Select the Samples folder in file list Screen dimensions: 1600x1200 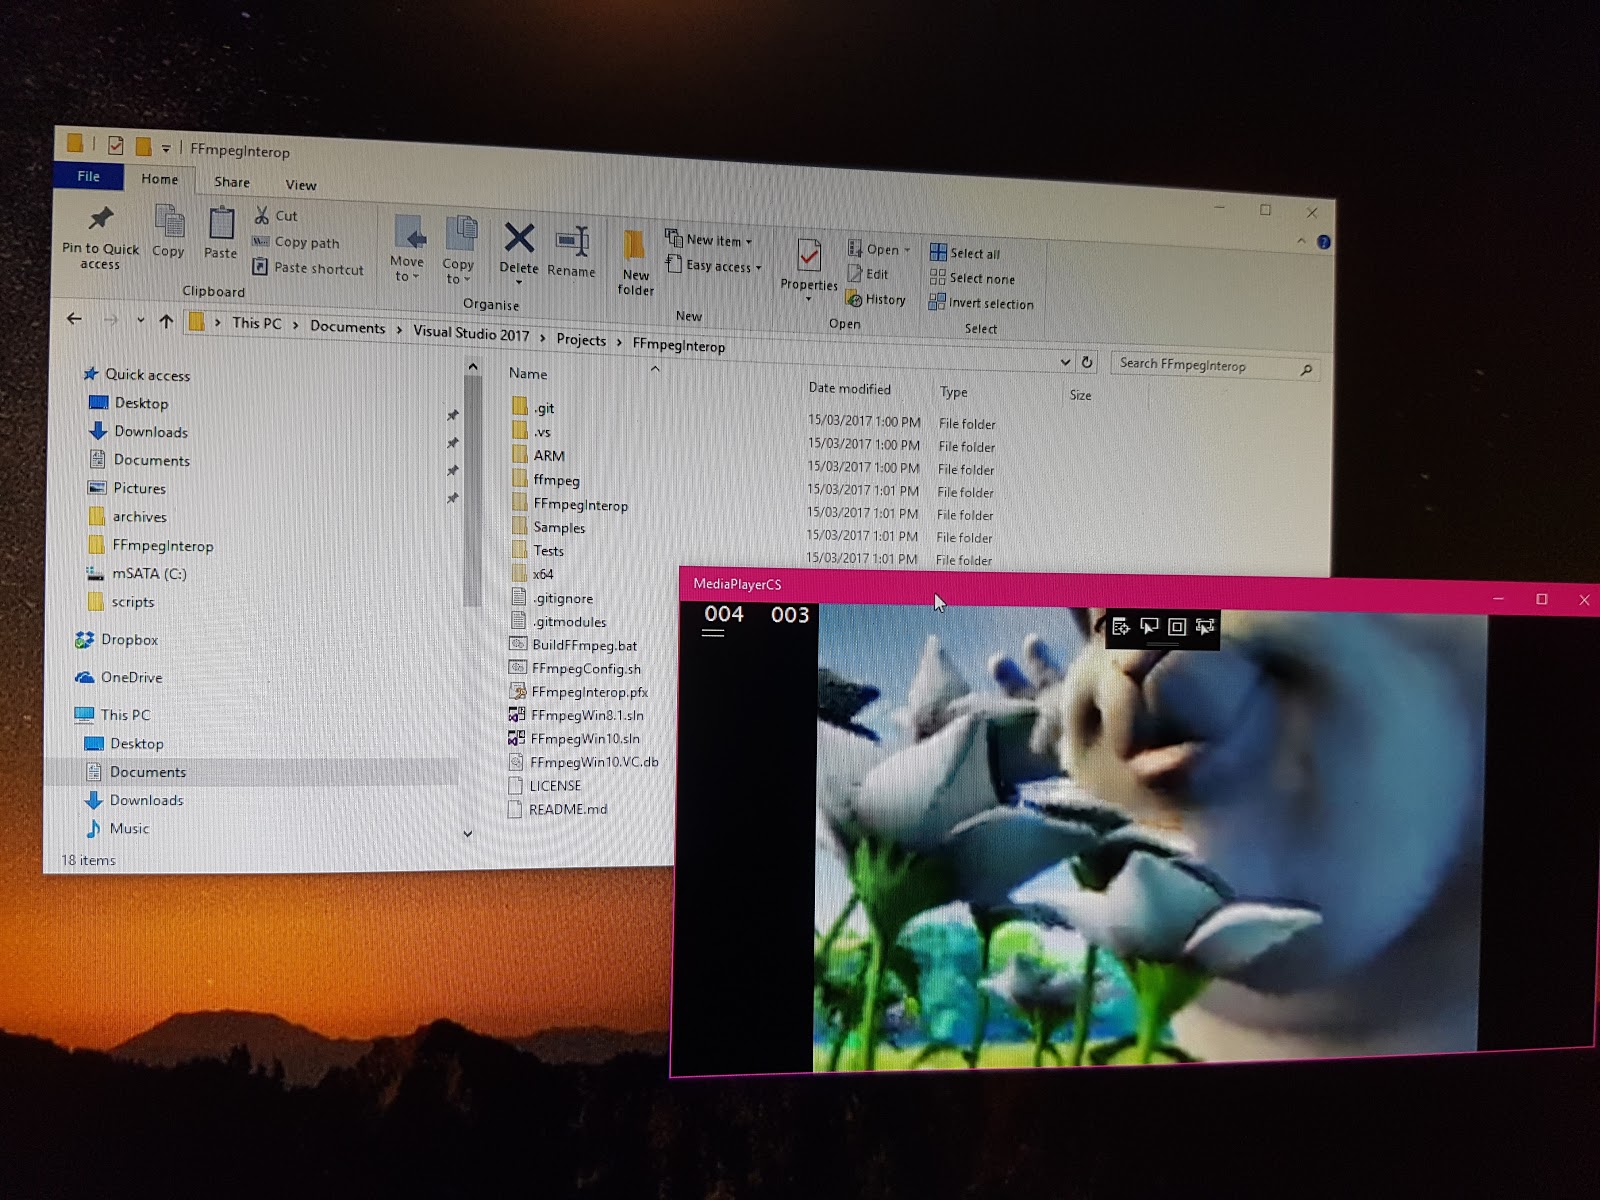548,527
